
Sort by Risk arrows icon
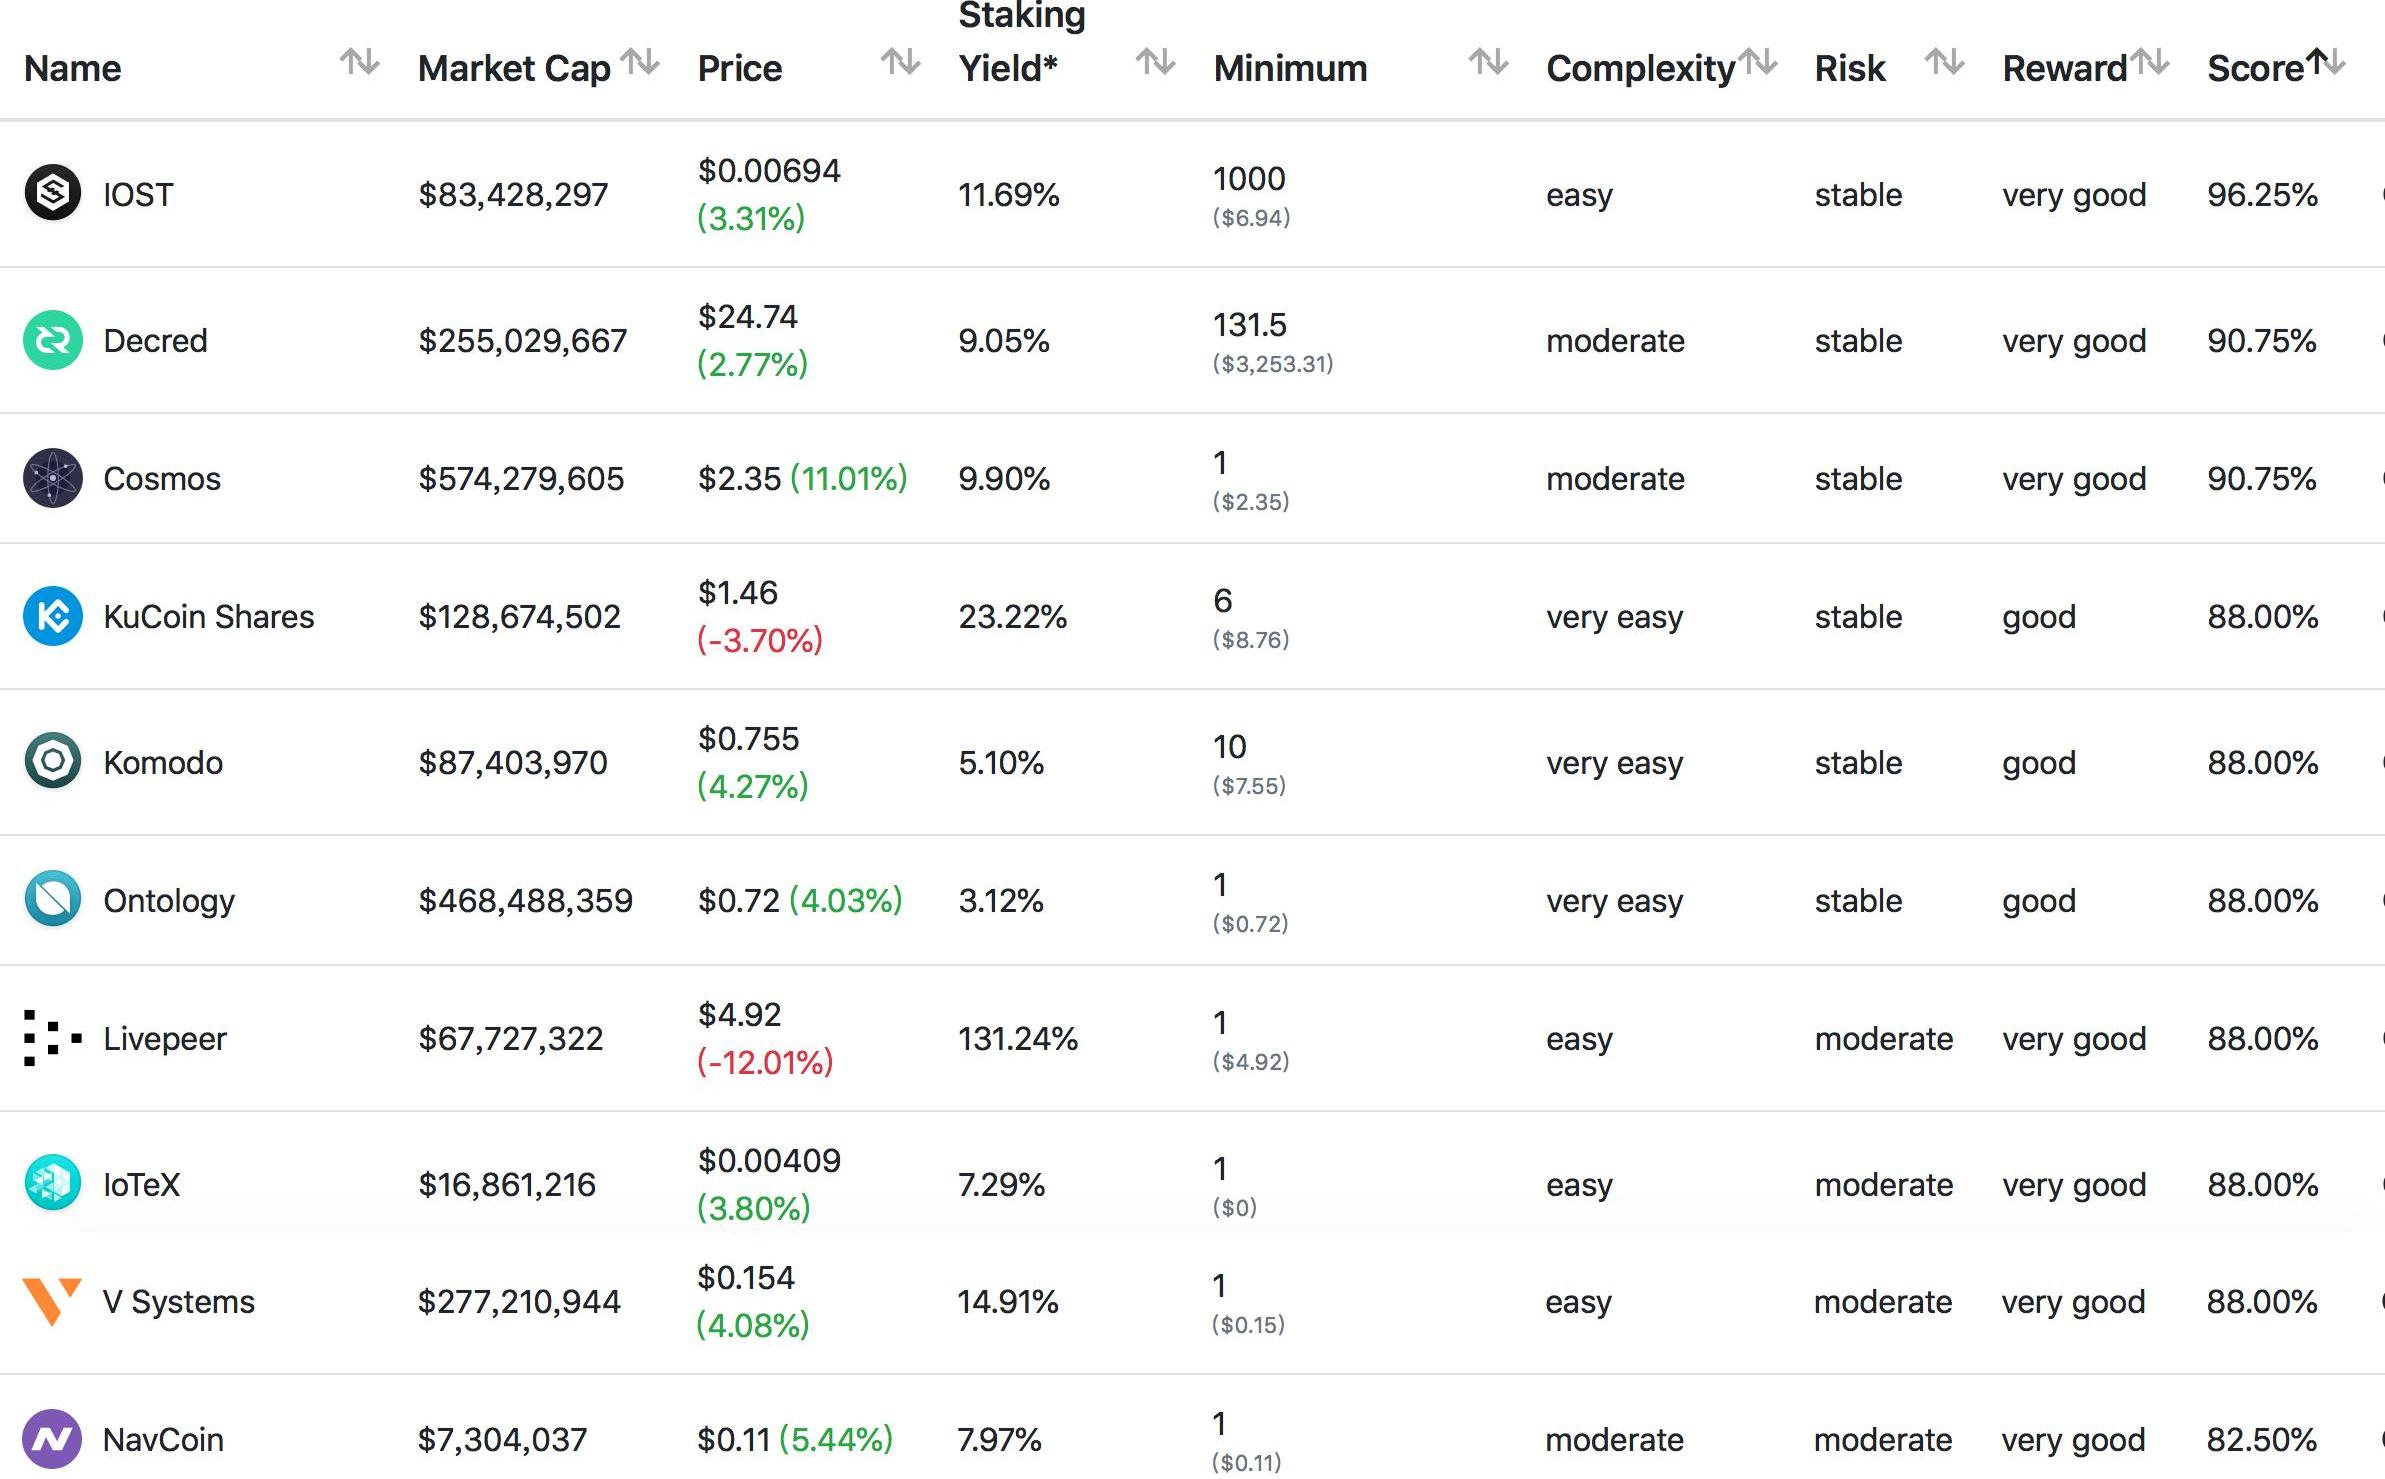pos(1944,62)
